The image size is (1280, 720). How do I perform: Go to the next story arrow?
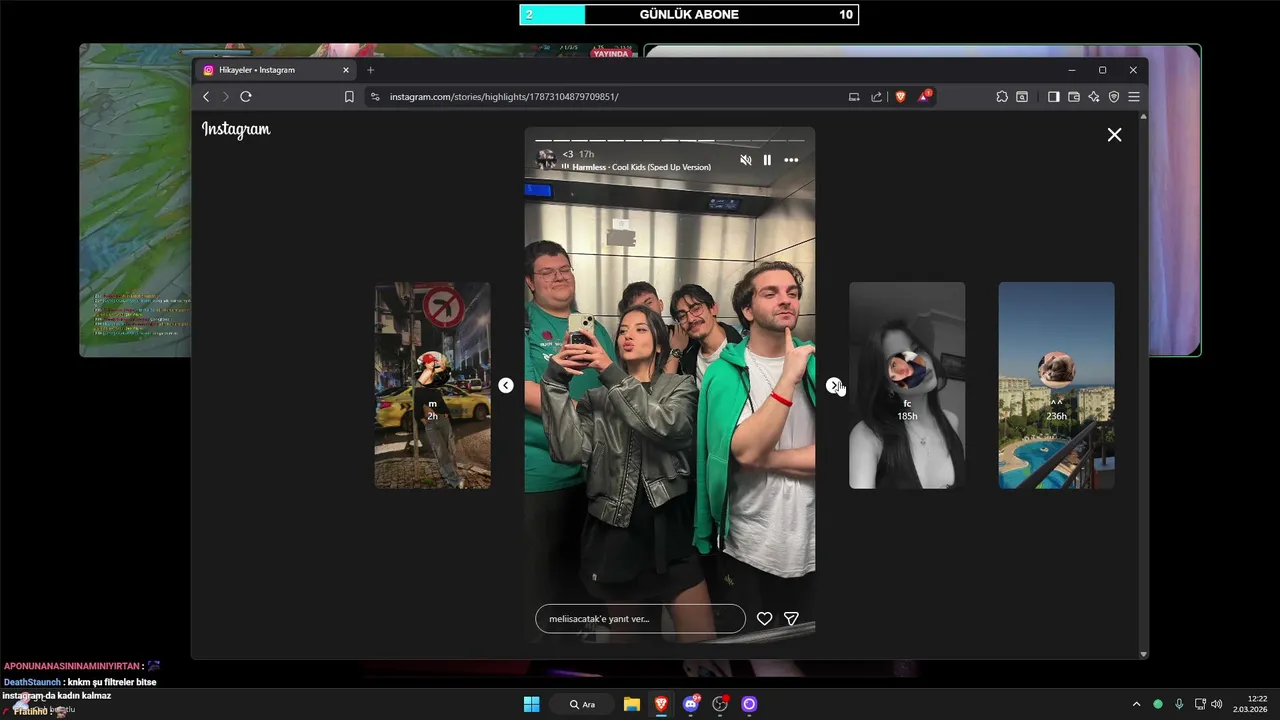(x=834, y=385)
